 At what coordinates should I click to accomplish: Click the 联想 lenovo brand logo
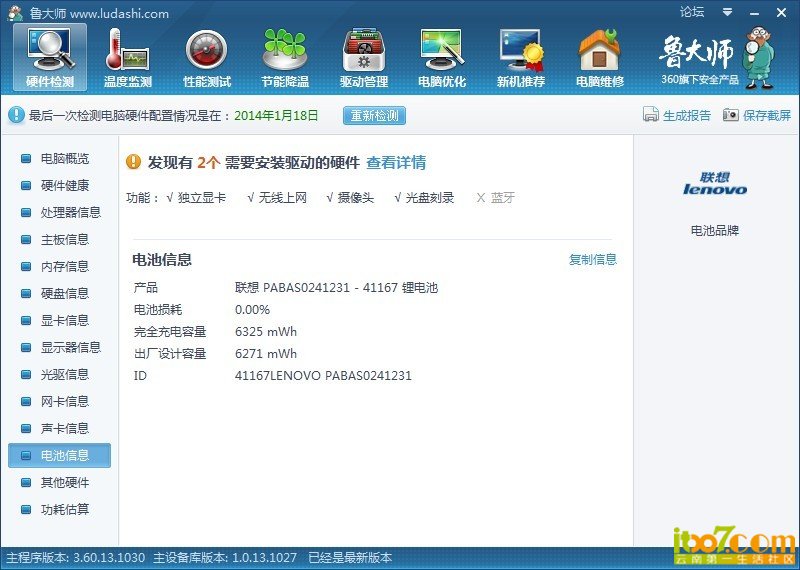(715, 184)
